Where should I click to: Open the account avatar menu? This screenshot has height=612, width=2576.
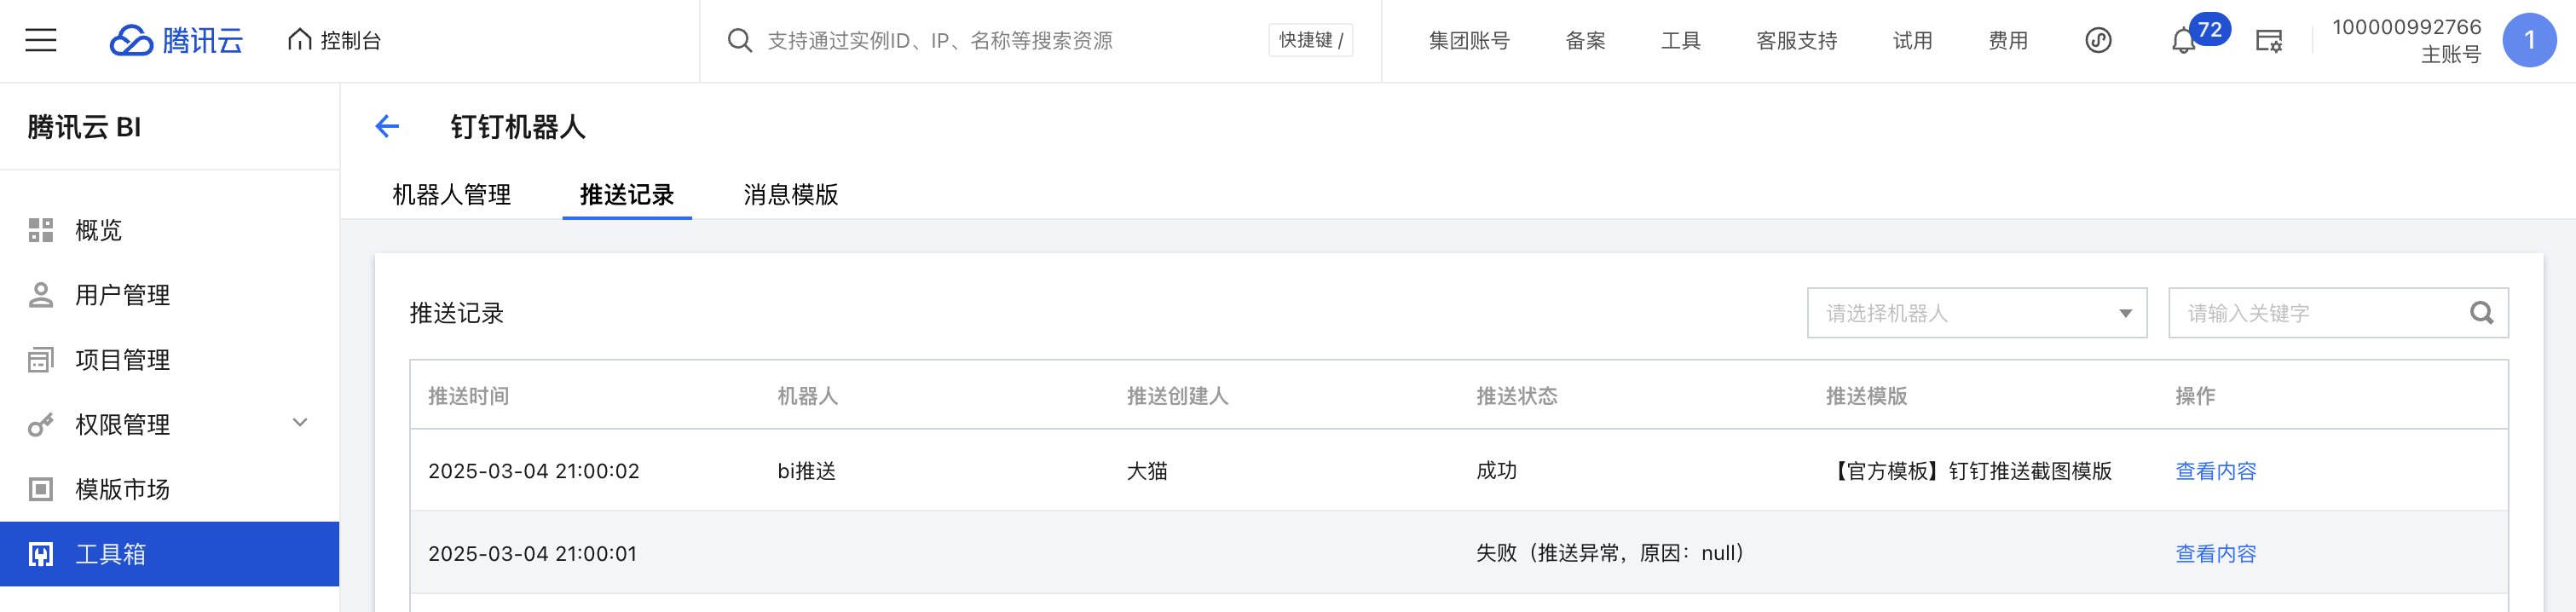[2529, 40]
